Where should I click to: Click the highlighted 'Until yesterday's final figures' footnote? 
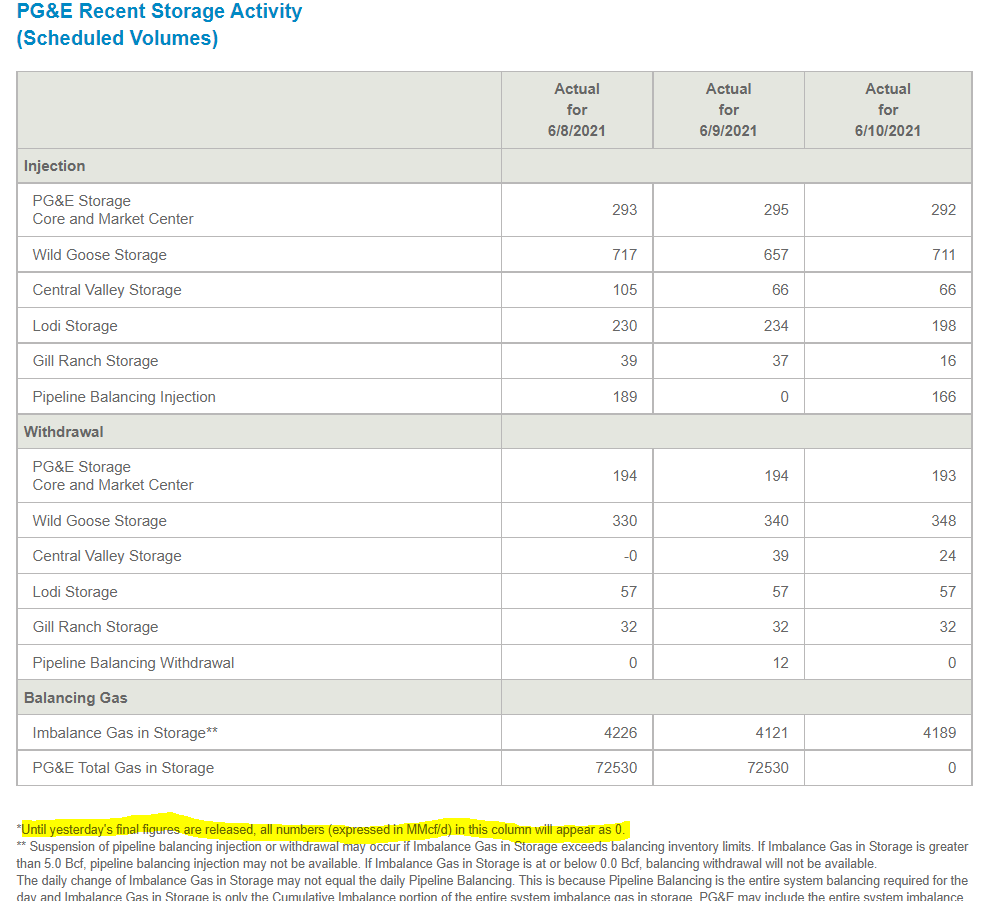pyautogui.click(x=323, y=829)
